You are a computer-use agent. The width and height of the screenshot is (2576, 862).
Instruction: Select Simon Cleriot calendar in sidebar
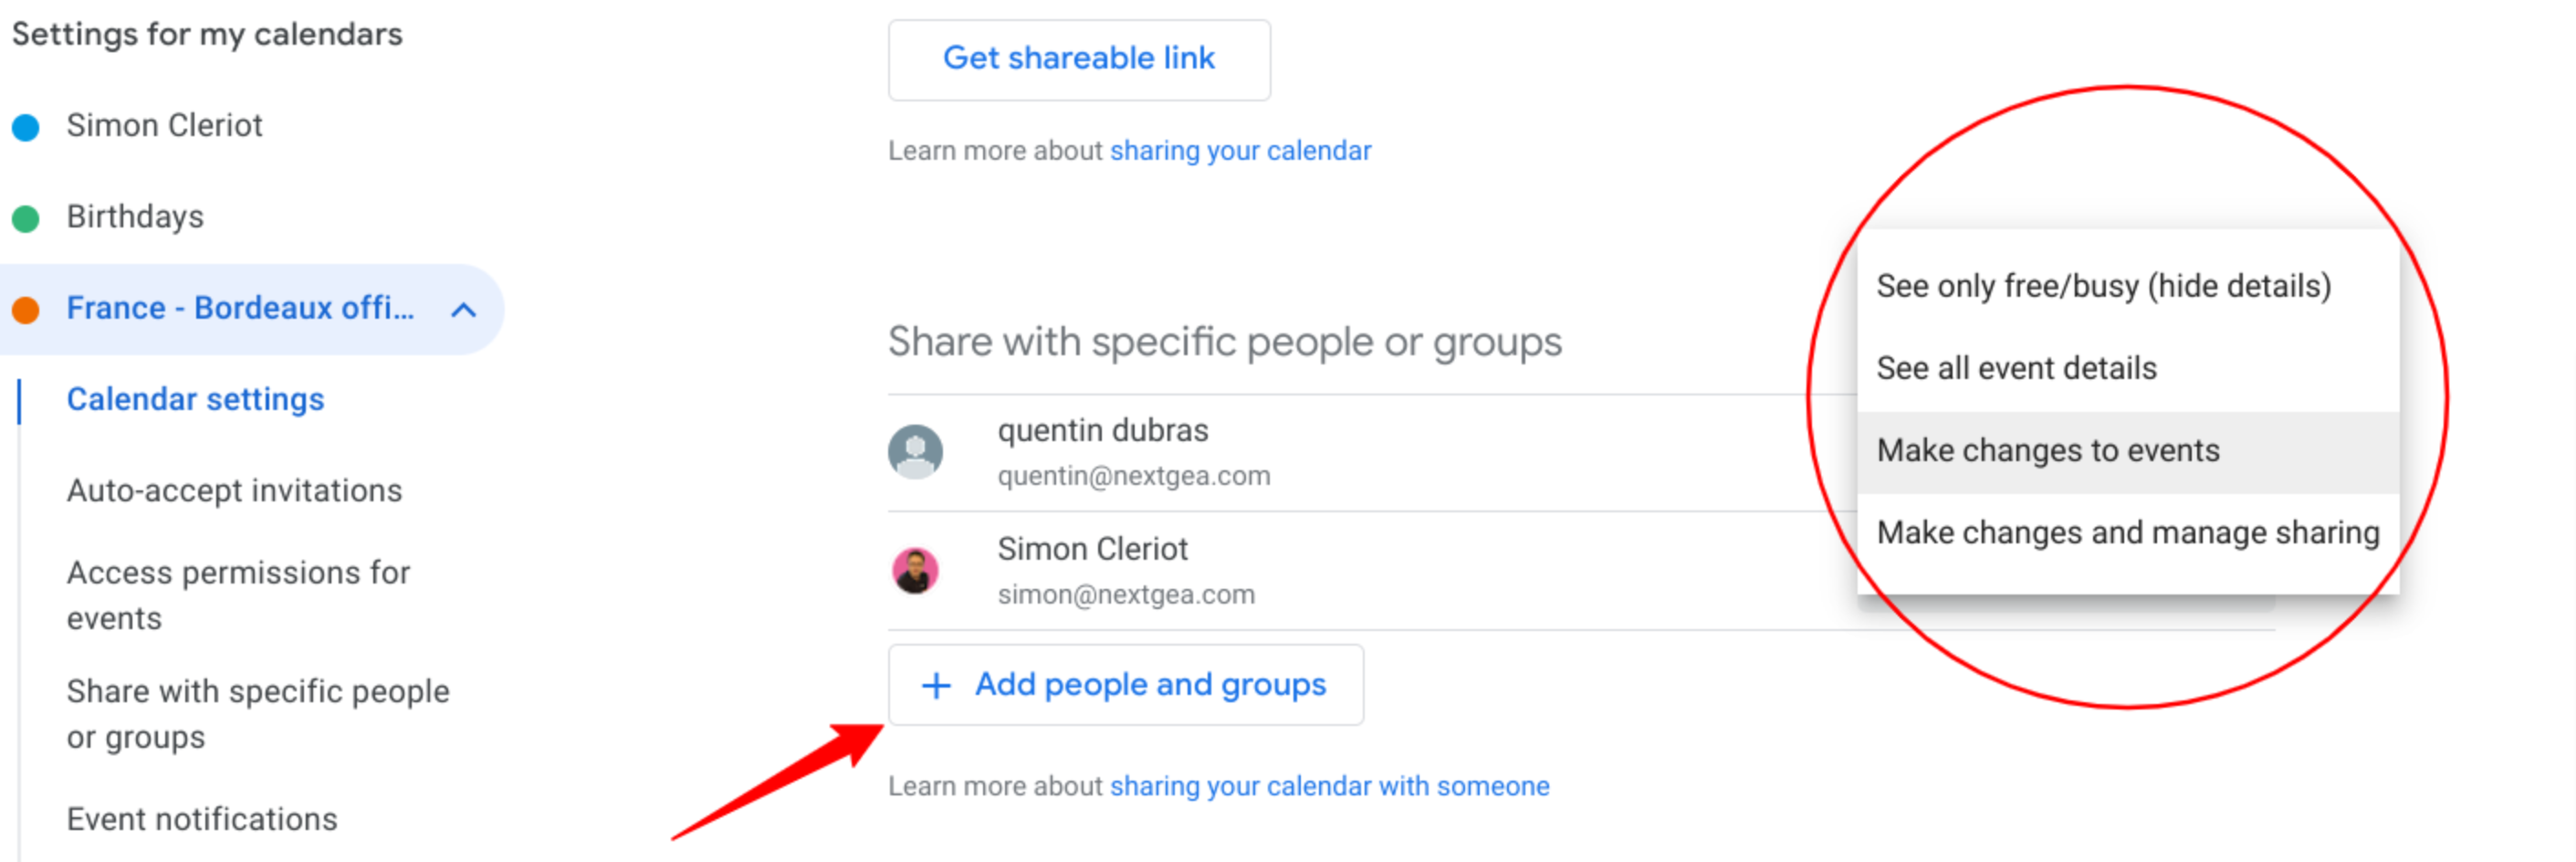click(x=164, y=126)
